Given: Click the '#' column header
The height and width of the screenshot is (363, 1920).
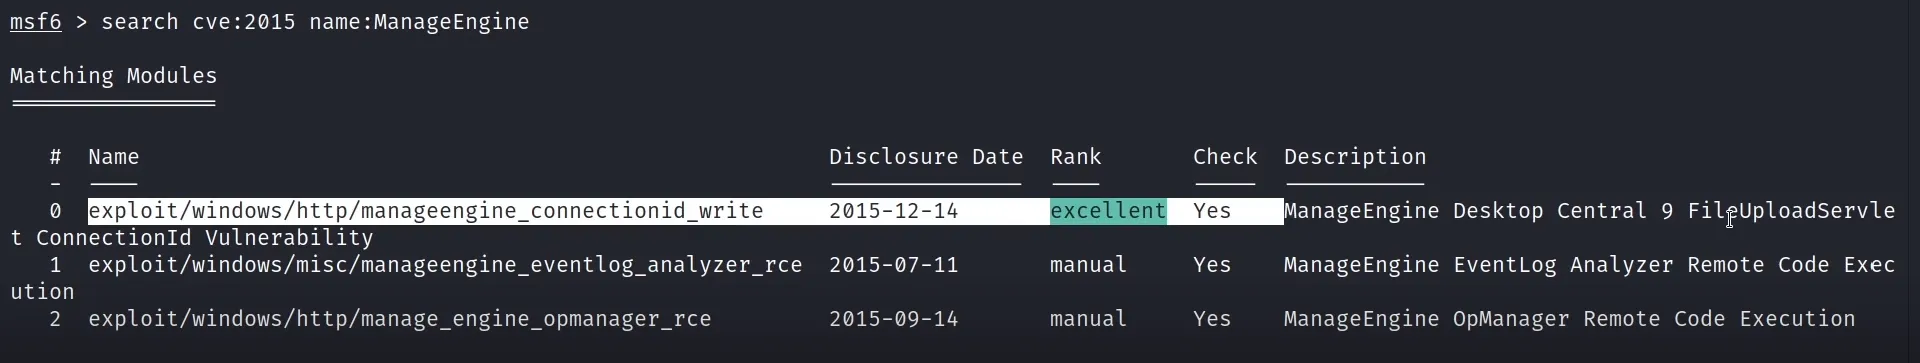Looking at the screenshot, I should [55, 157].
